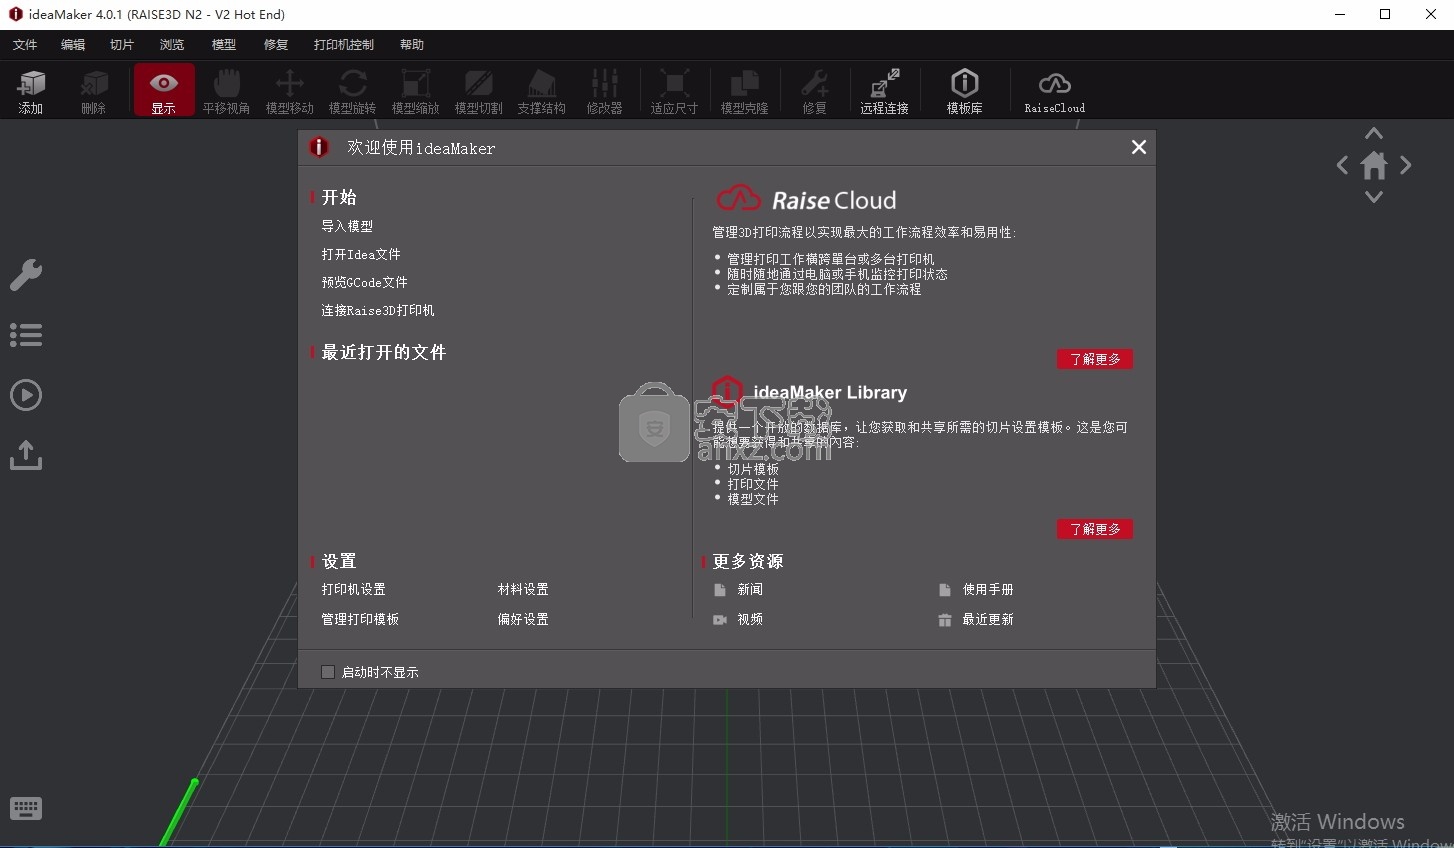Open the 打印机控制 (Printer control) menu
The image size is (1454, 848).
[x=344, y=45]
